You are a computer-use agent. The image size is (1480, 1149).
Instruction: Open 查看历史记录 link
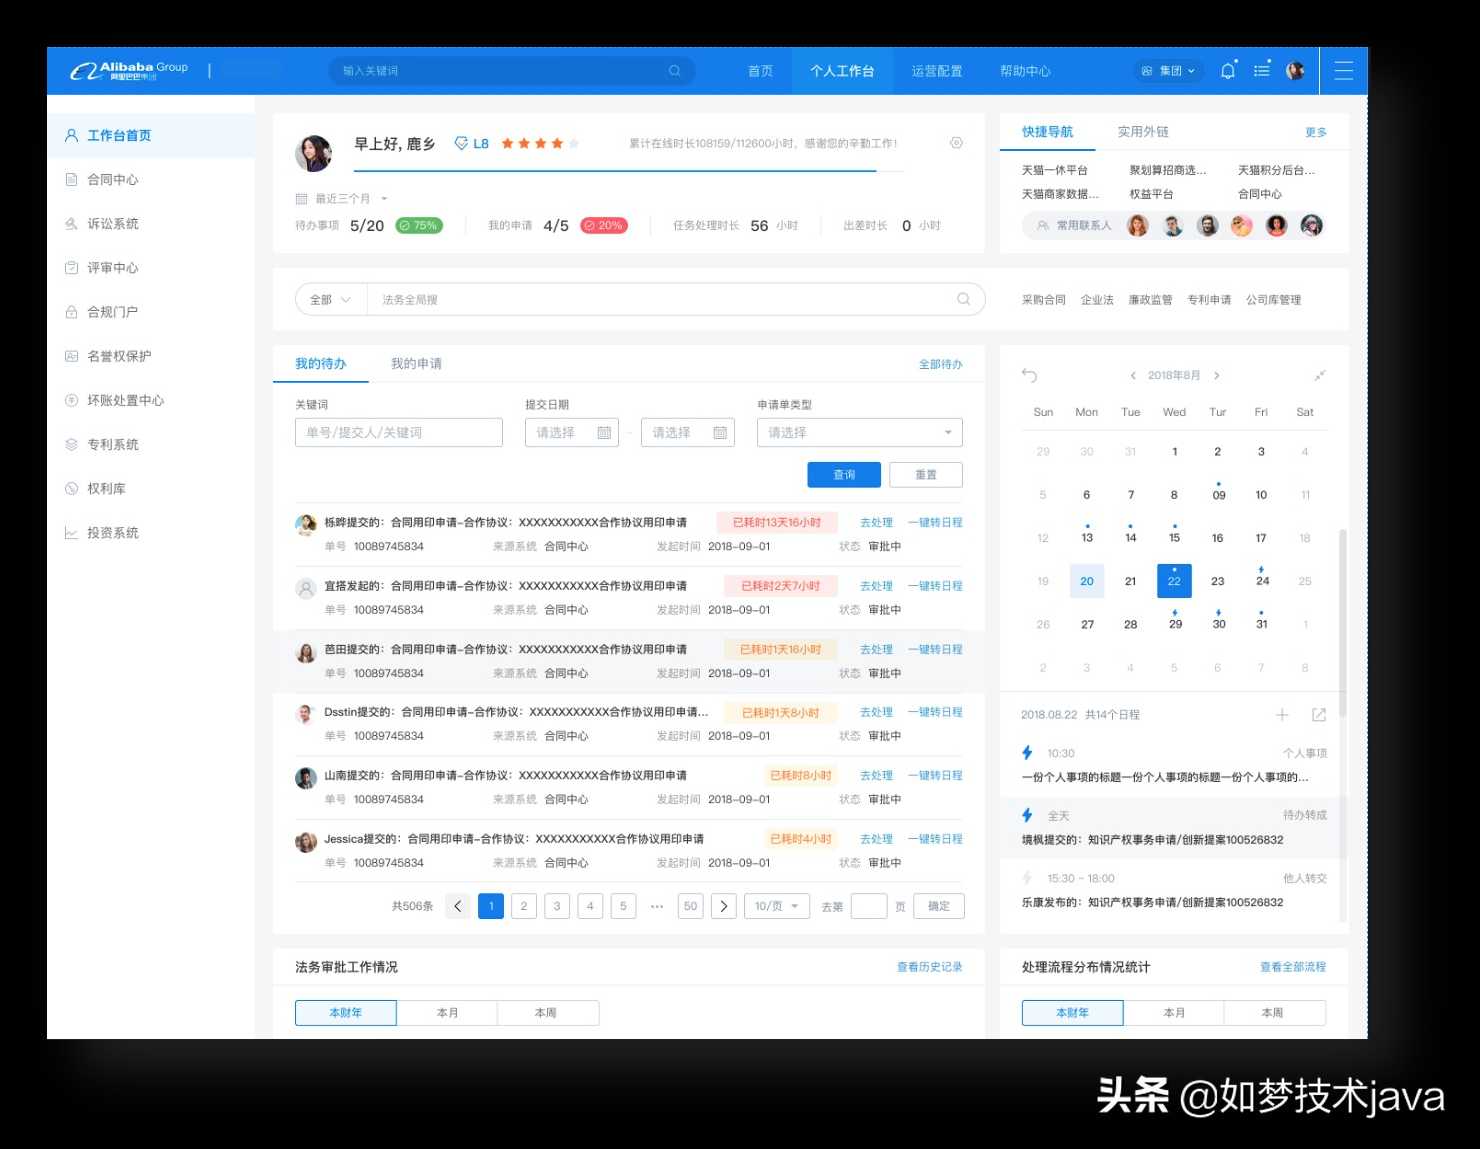930,967
